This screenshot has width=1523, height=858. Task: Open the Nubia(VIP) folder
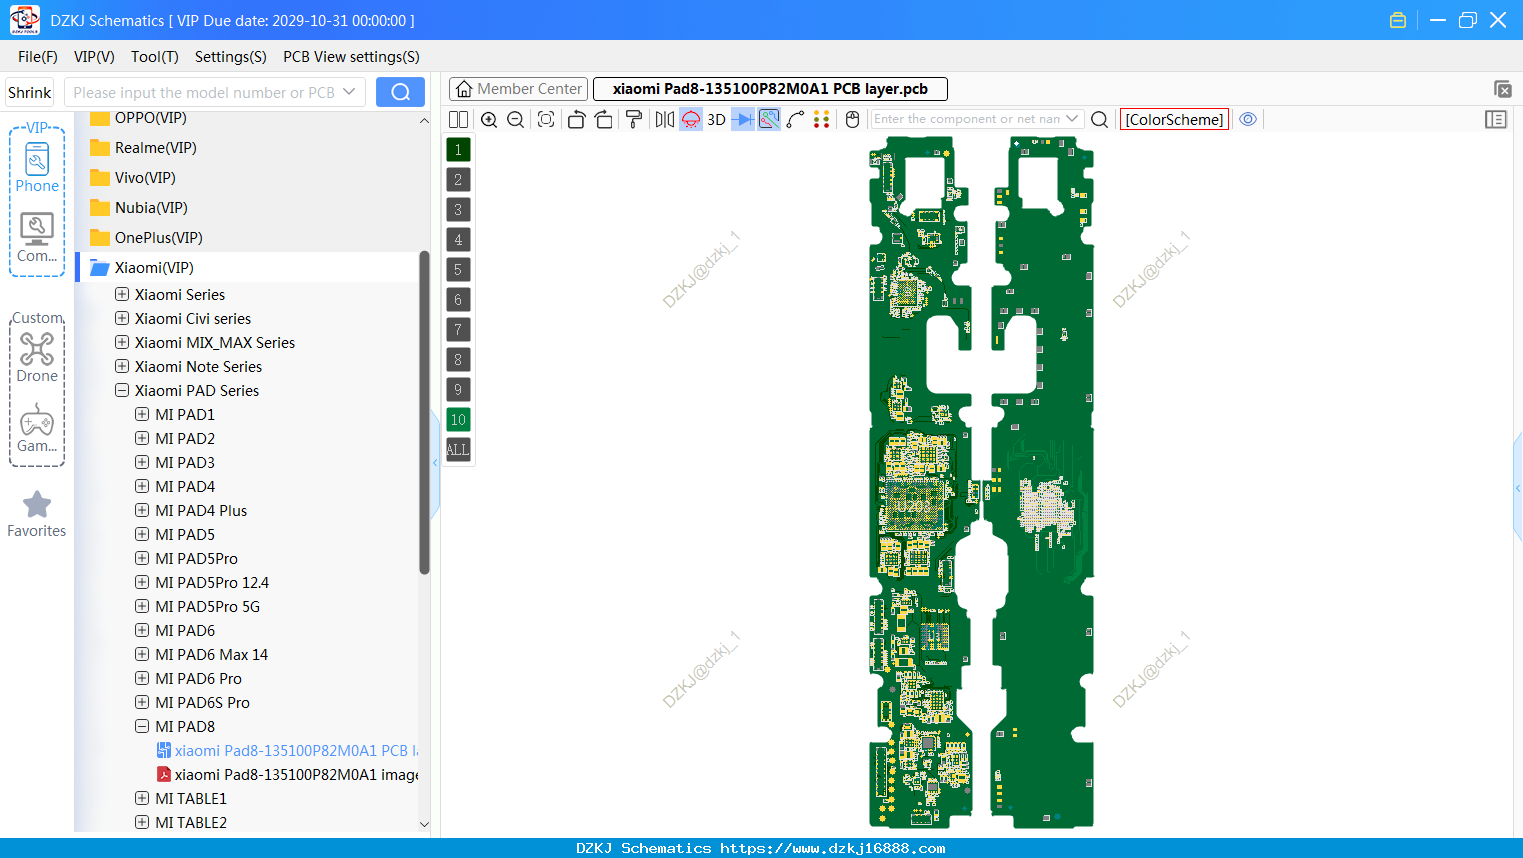point(139,207)
